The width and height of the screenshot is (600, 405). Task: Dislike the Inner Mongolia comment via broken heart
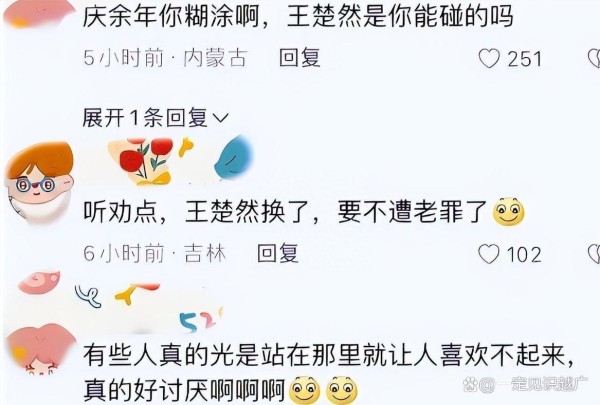pos(594,59)
